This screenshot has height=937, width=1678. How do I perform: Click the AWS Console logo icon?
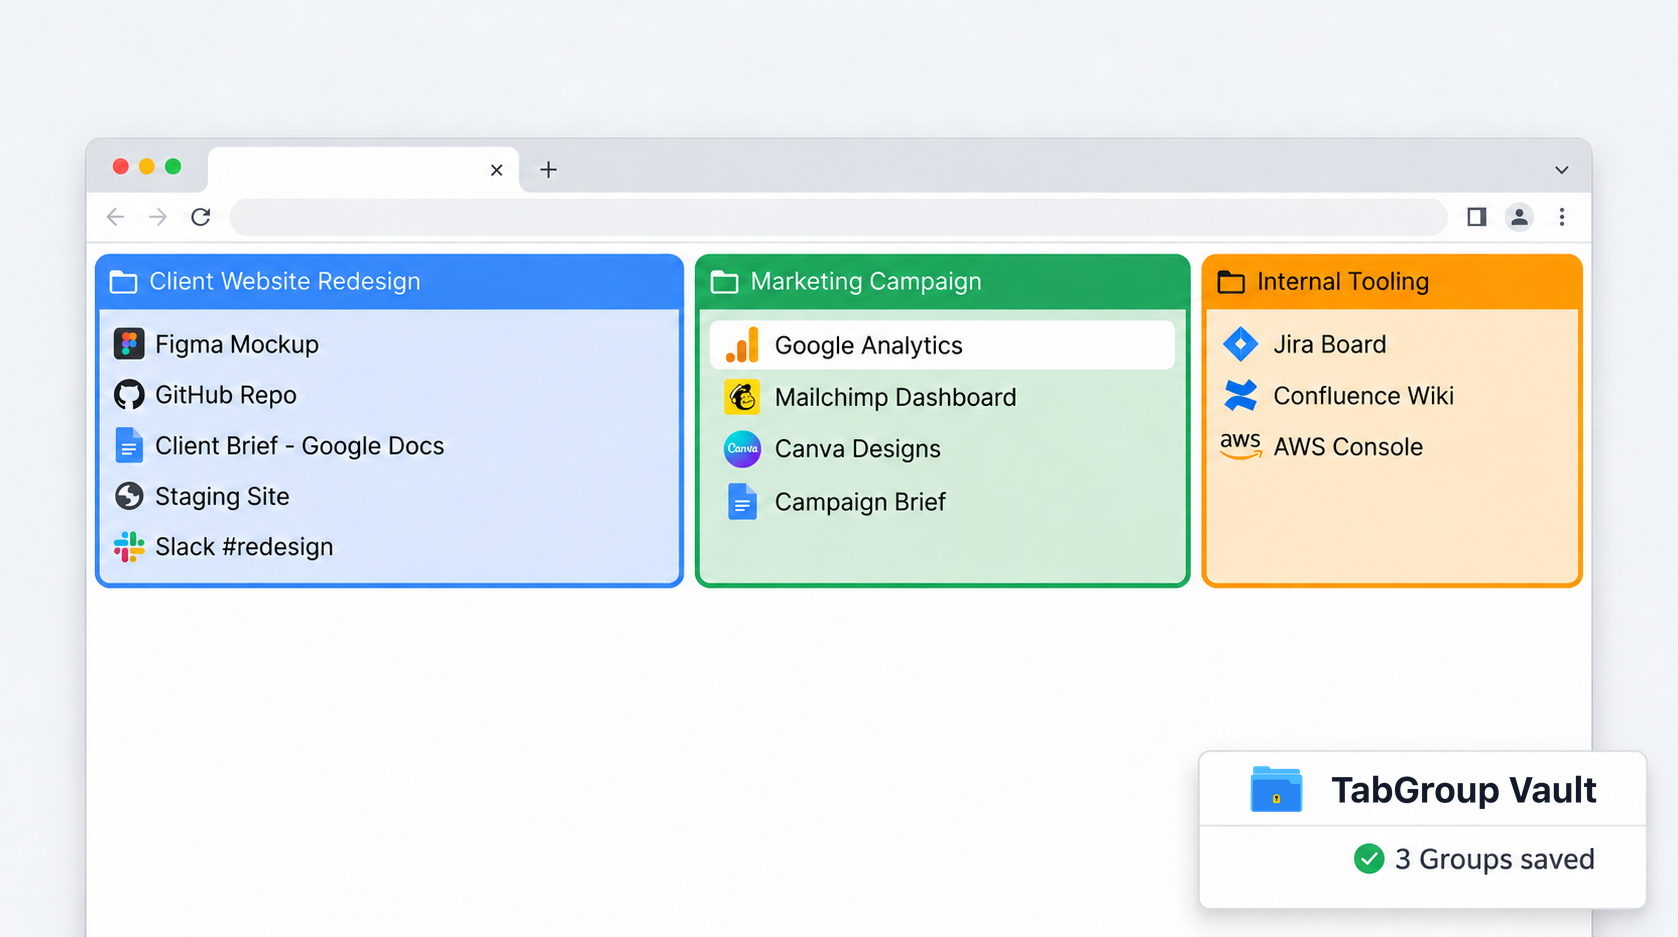coord(1241,446)
